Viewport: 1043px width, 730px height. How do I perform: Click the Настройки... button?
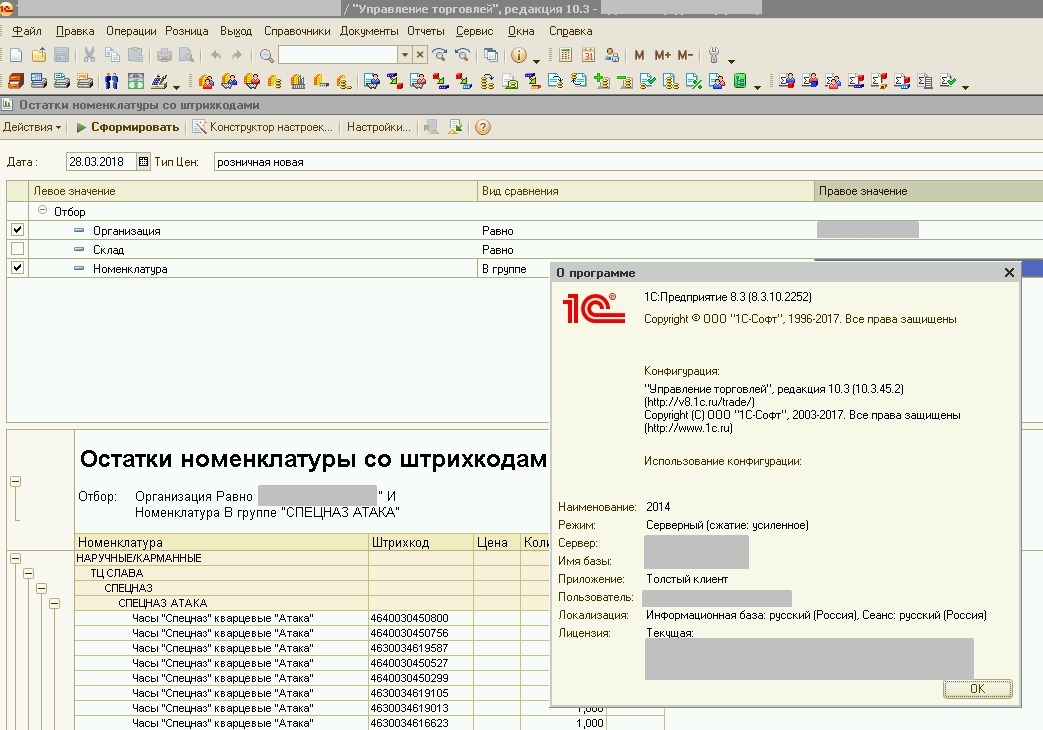pyautogui.click(x=378, y=127)
